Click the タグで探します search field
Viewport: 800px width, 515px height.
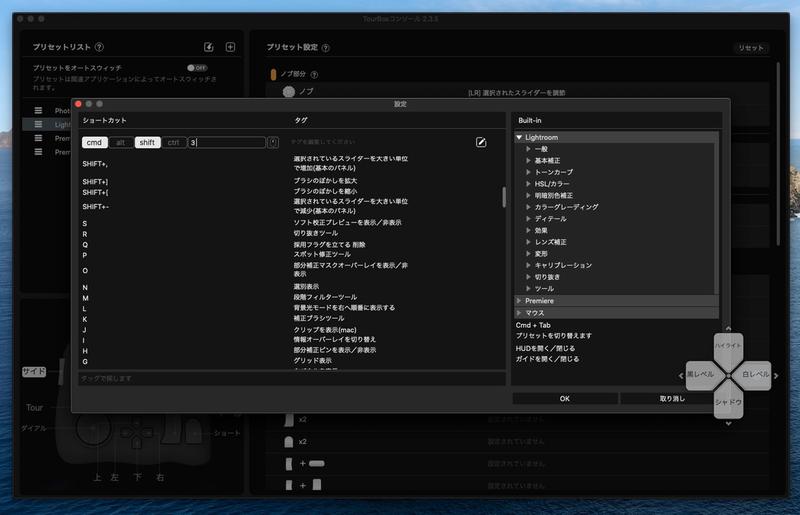point(292,378)
